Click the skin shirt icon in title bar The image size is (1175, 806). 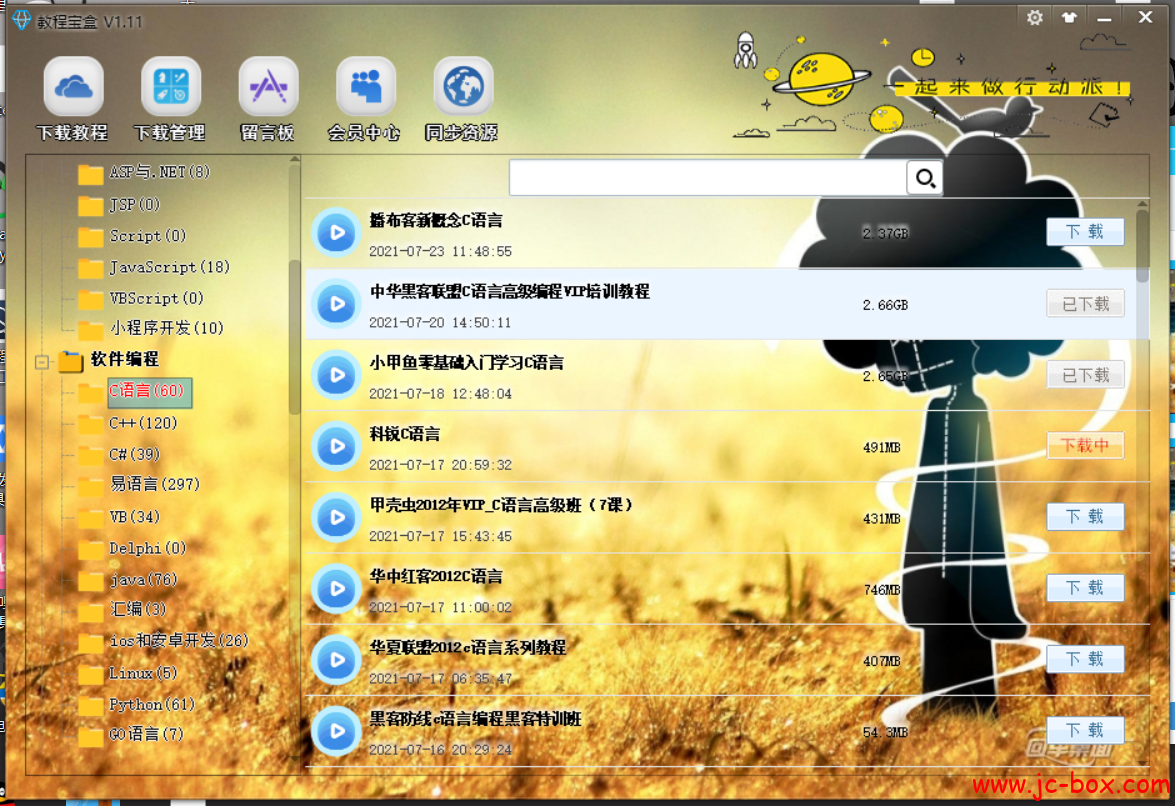click(x=1069, y=17)
